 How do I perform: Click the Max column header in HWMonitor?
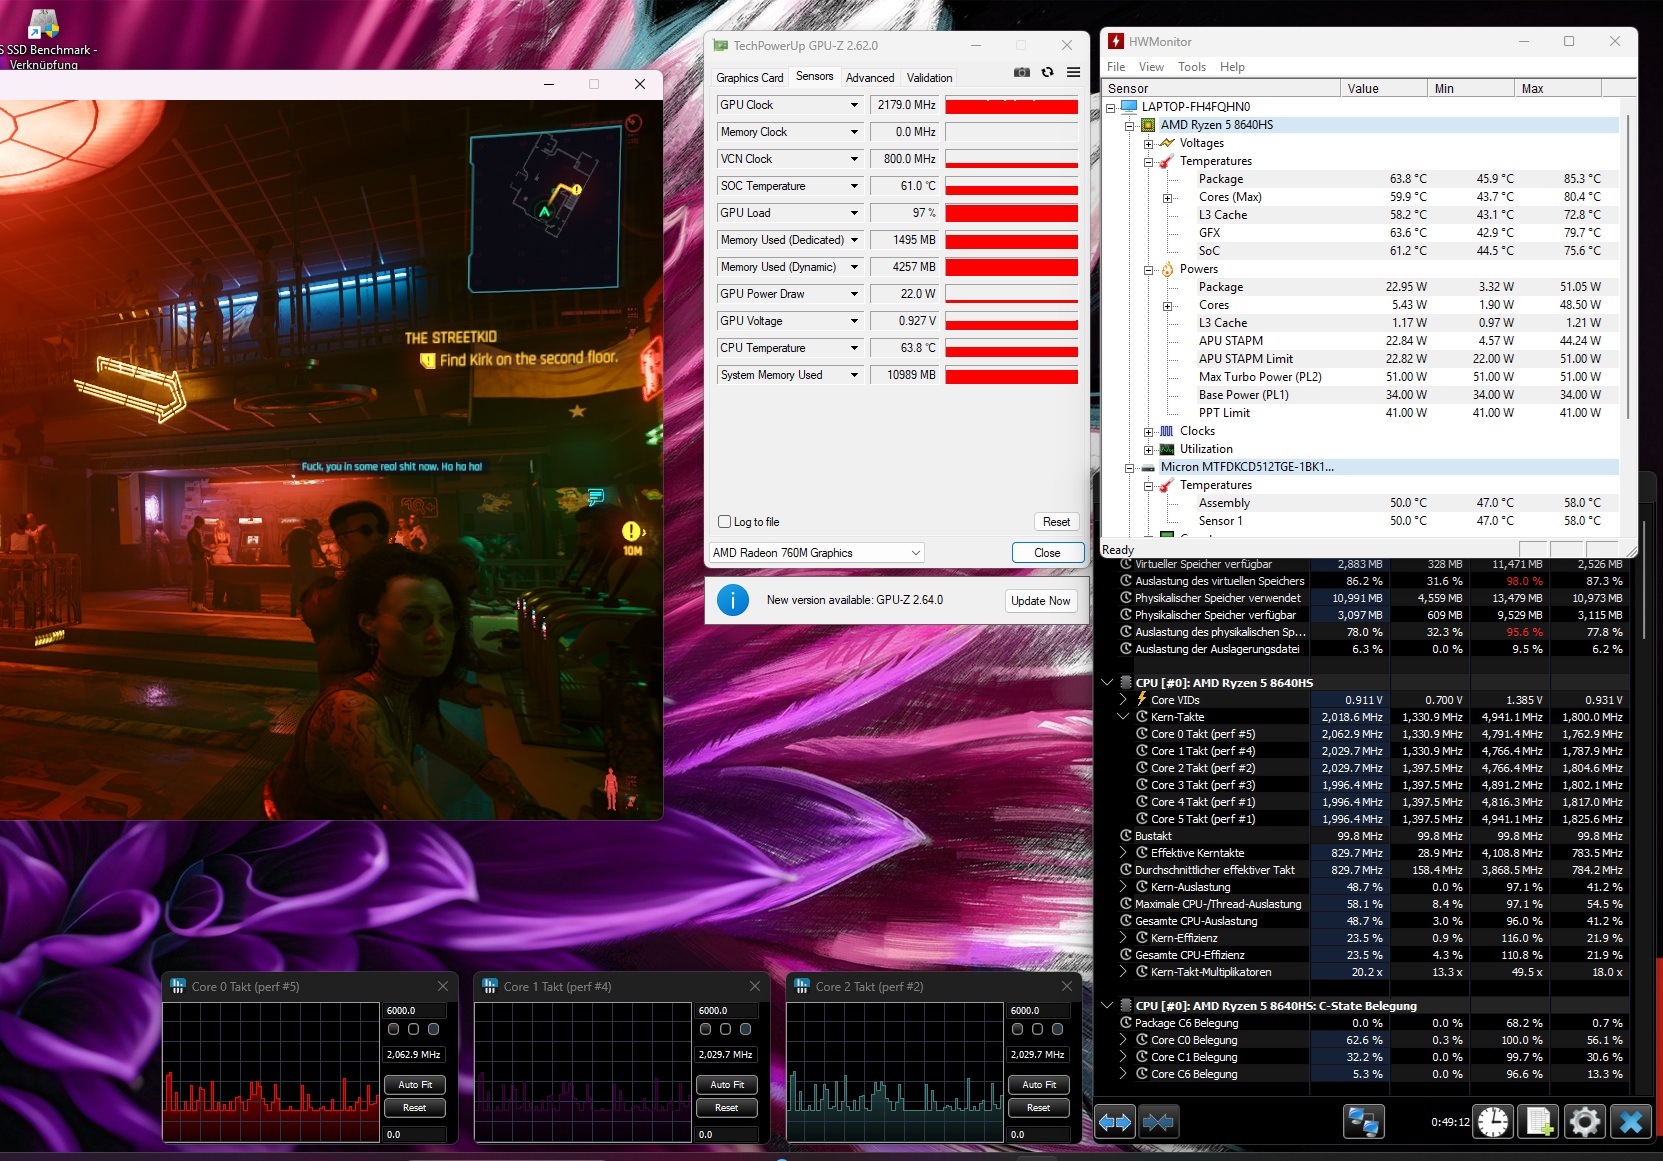[1558, 89]
